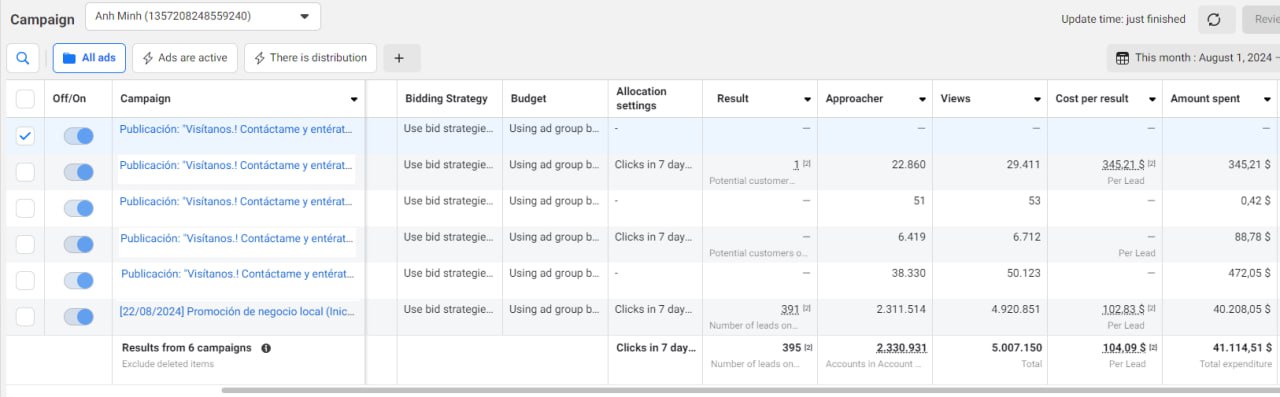Click the 2.311.514 approacher cell
The image size is (1280, 397).
901,310
